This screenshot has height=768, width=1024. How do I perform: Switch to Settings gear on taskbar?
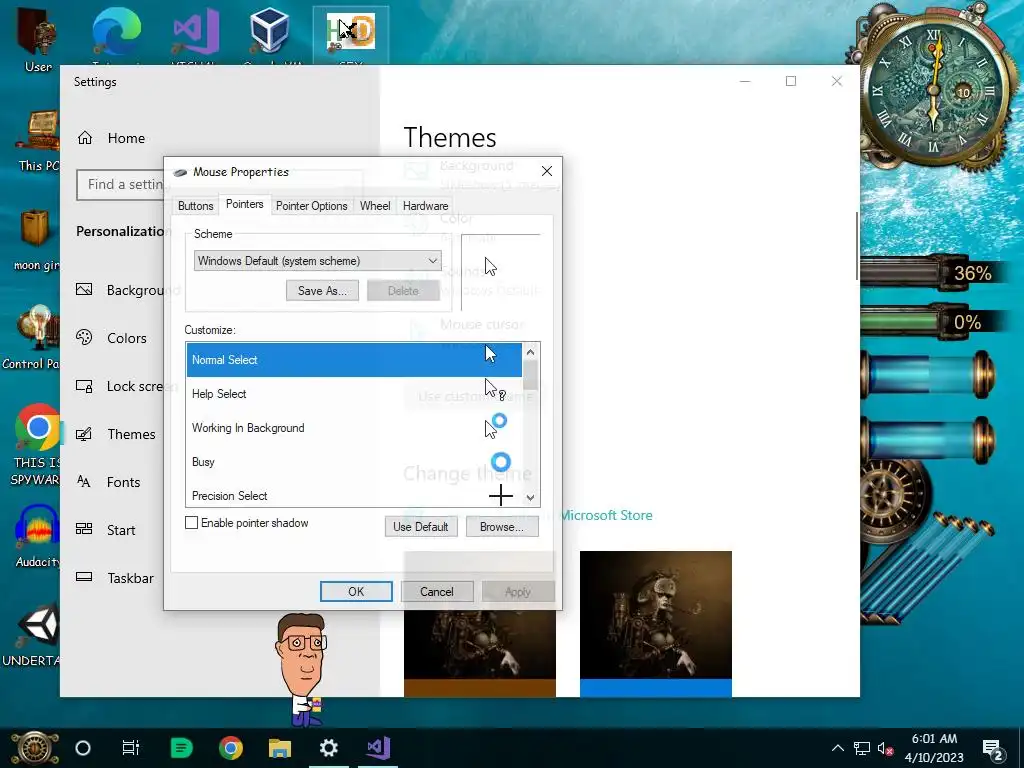[x=328, y=748]
